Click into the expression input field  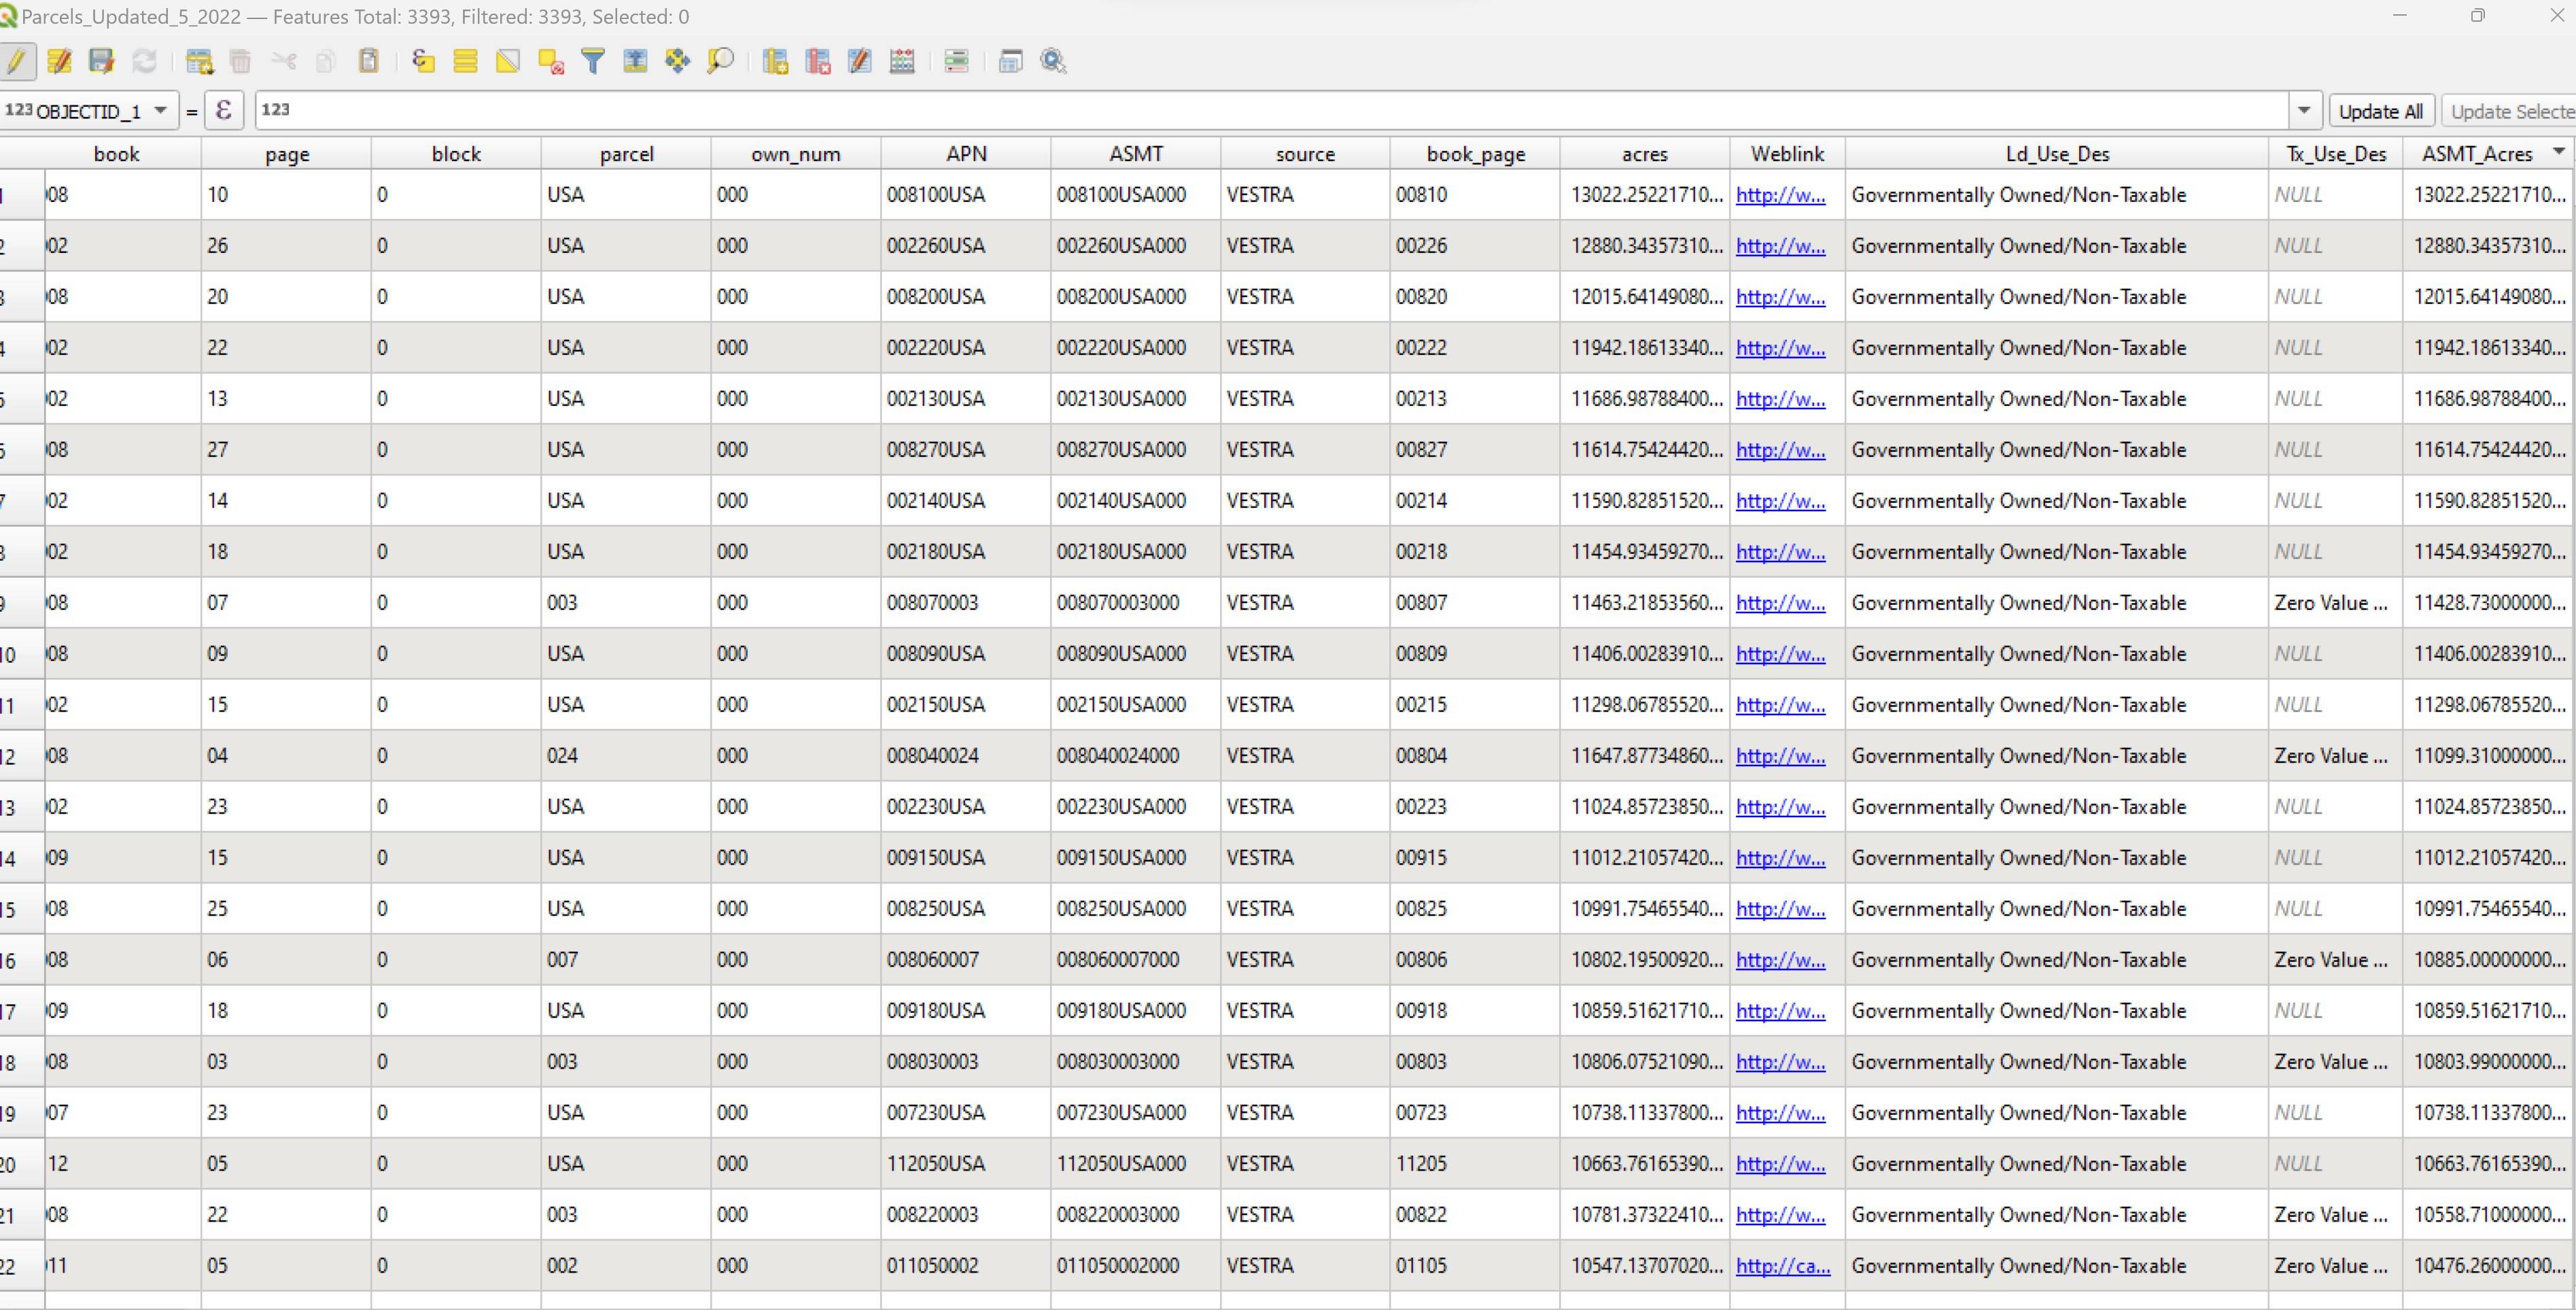(x=1271, y=110)
